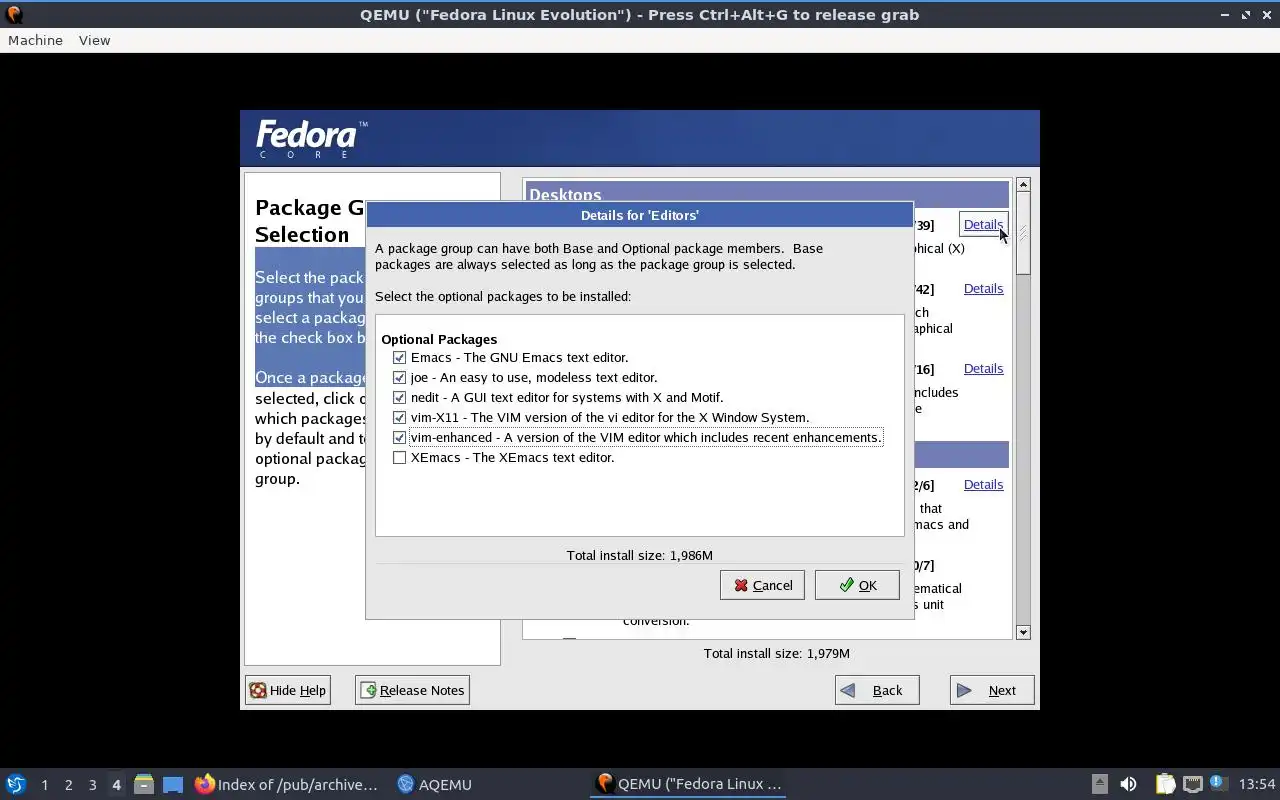Open the clipboard tray icon
Image resolution: width=1280 pixels, height=800 pixels.
pyautogui.click(x=1165, y=784)
